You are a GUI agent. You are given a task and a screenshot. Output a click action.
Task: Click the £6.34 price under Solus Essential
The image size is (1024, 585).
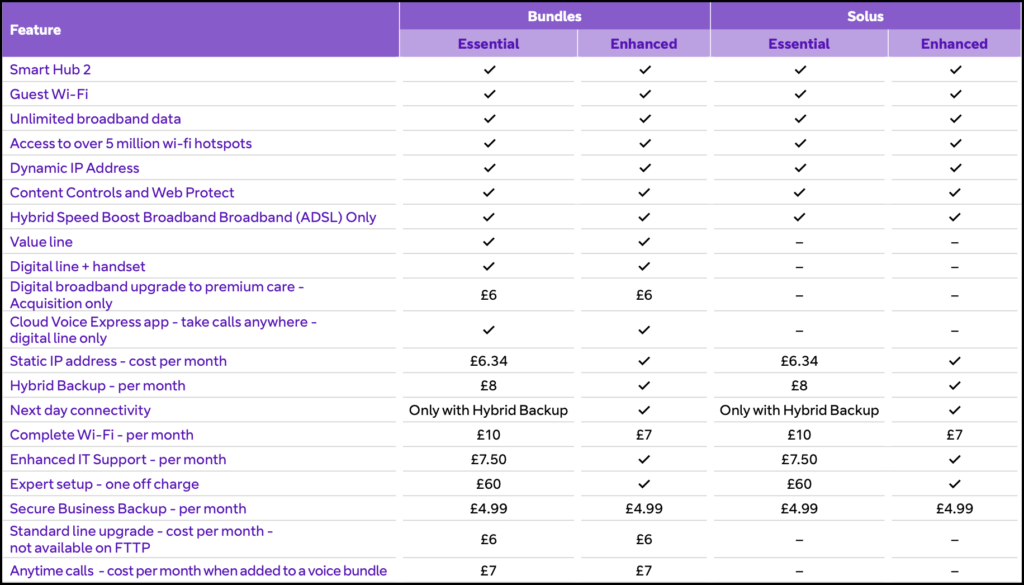pos(799,361)
